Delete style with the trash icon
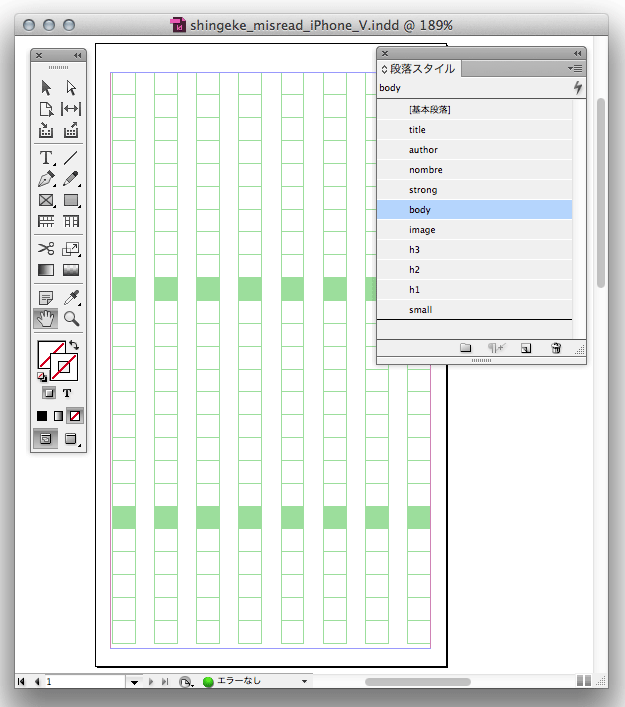This screenshot has width=625, height=707. coord(556,348)
